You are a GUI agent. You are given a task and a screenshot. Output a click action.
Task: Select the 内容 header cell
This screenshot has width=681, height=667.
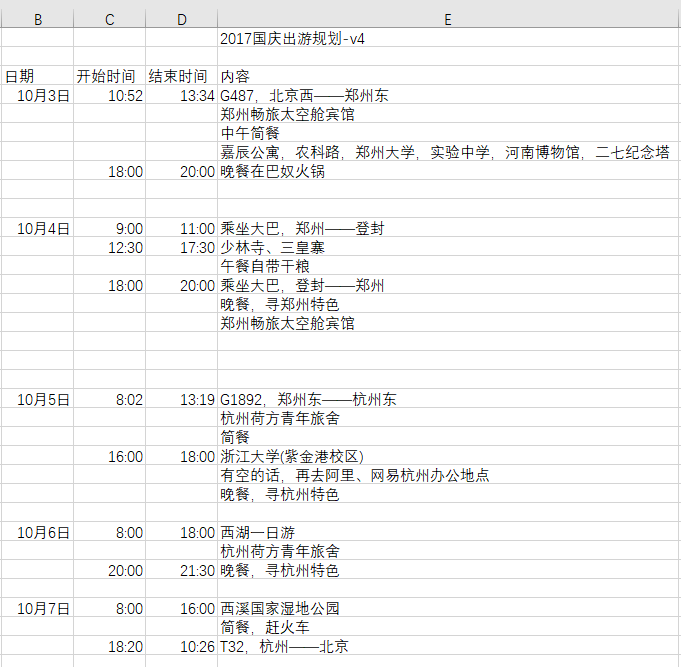(236, 77)
